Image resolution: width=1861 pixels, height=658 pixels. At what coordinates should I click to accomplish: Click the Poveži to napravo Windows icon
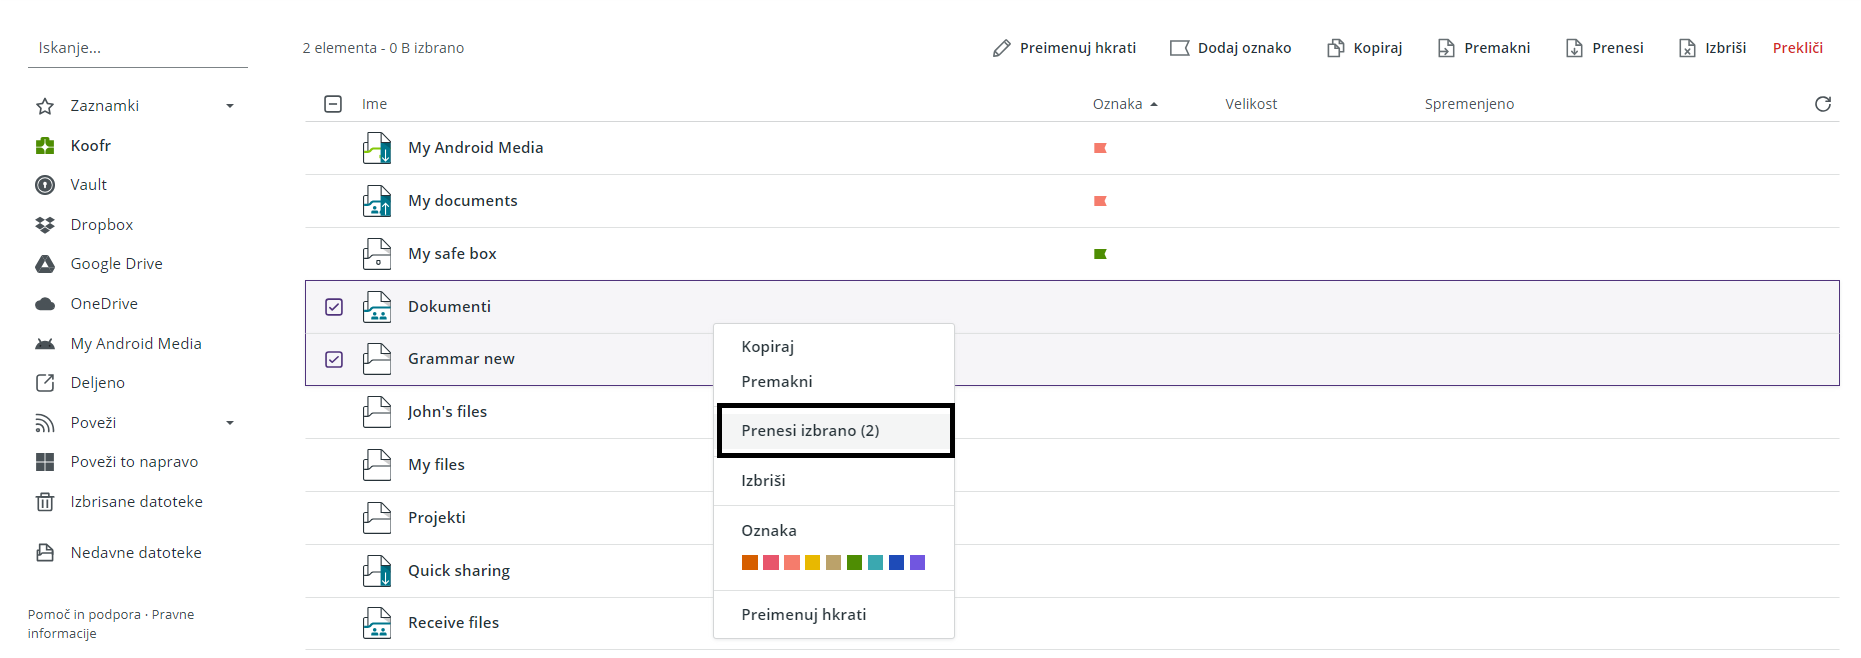point(45,462)
